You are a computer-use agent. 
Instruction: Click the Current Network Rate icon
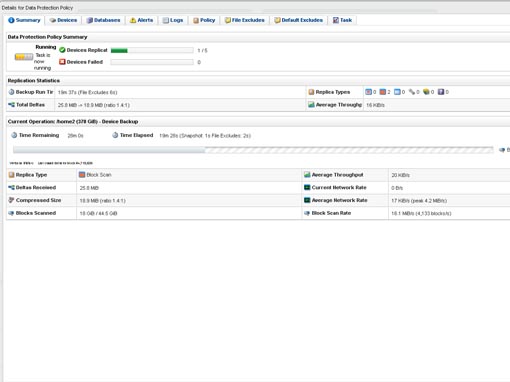307,187
